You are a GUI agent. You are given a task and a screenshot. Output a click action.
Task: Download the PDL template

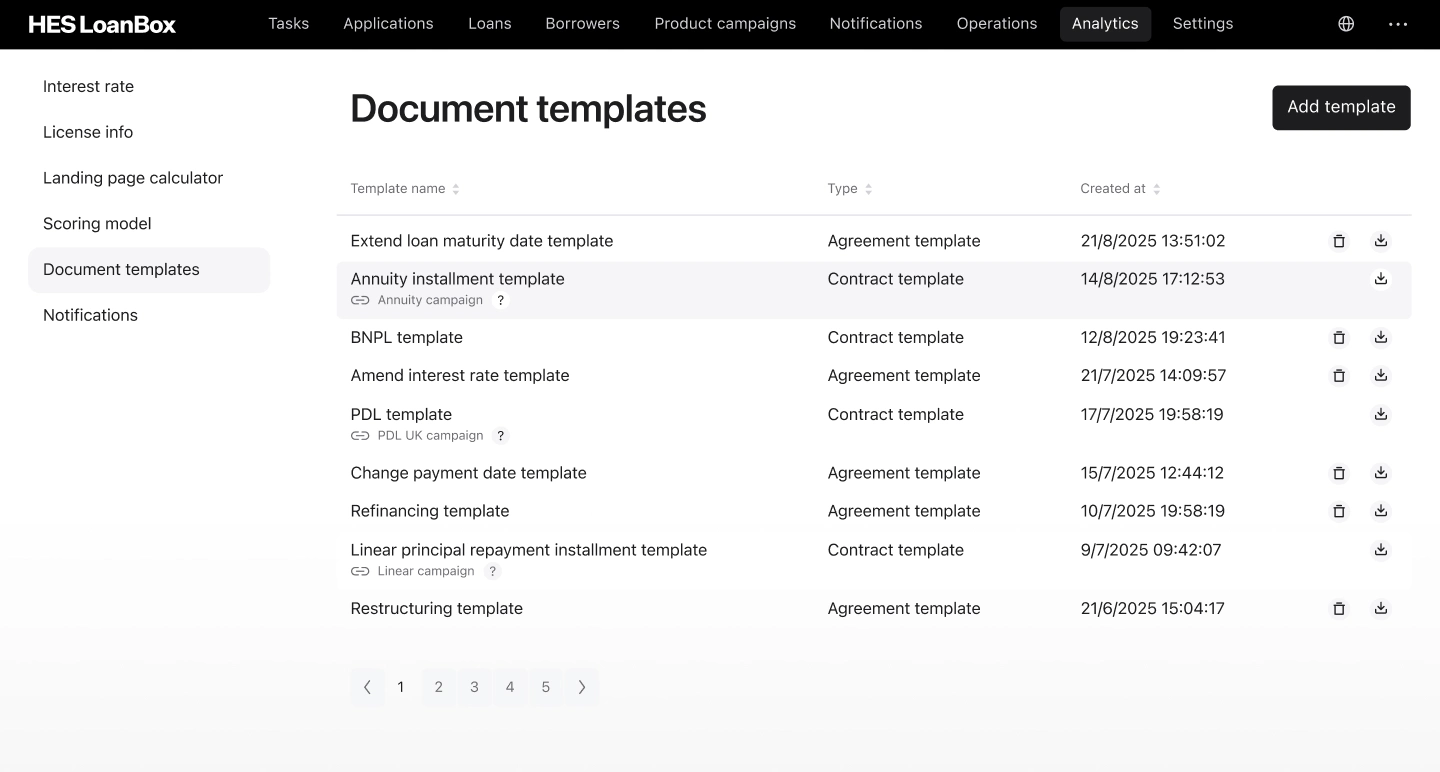click(1381, 414)
